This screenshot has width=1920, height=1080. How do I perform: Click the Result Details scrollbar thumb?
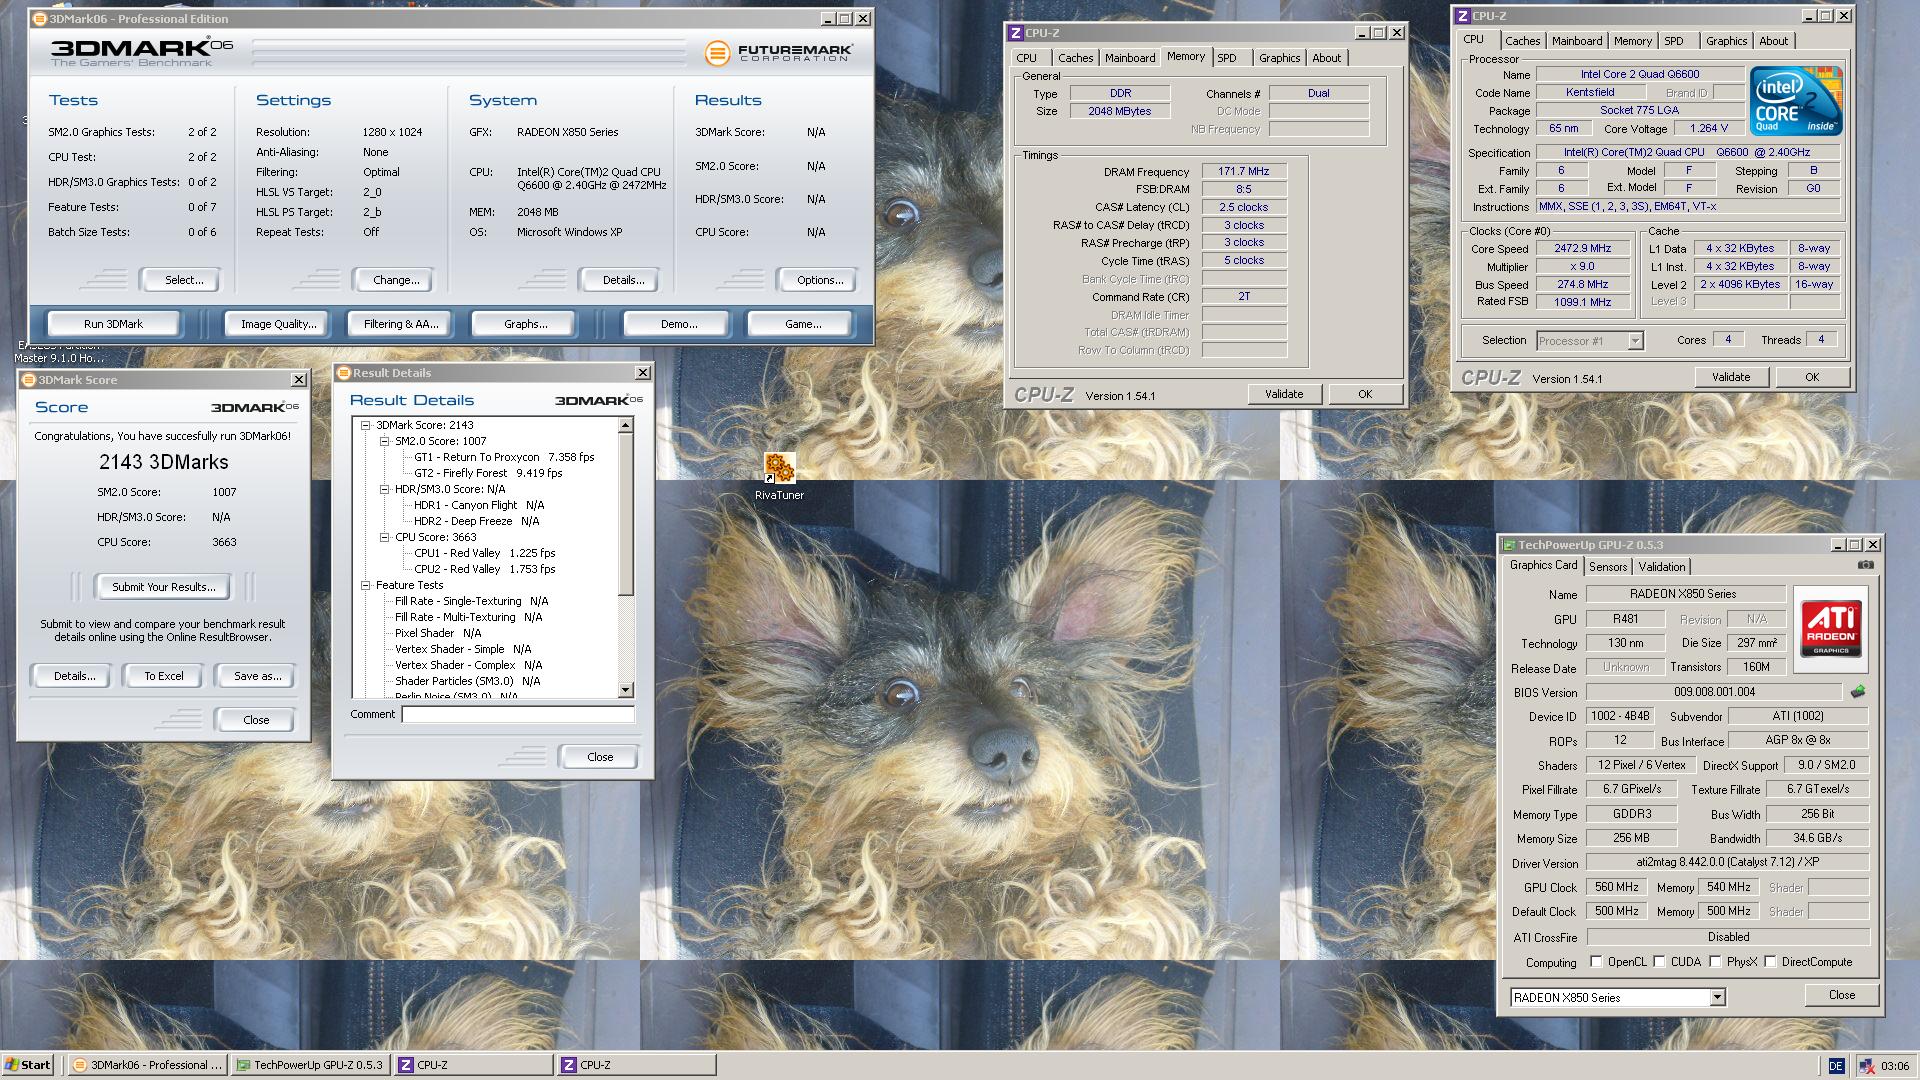pyautogui.click(x=626, y=515)
